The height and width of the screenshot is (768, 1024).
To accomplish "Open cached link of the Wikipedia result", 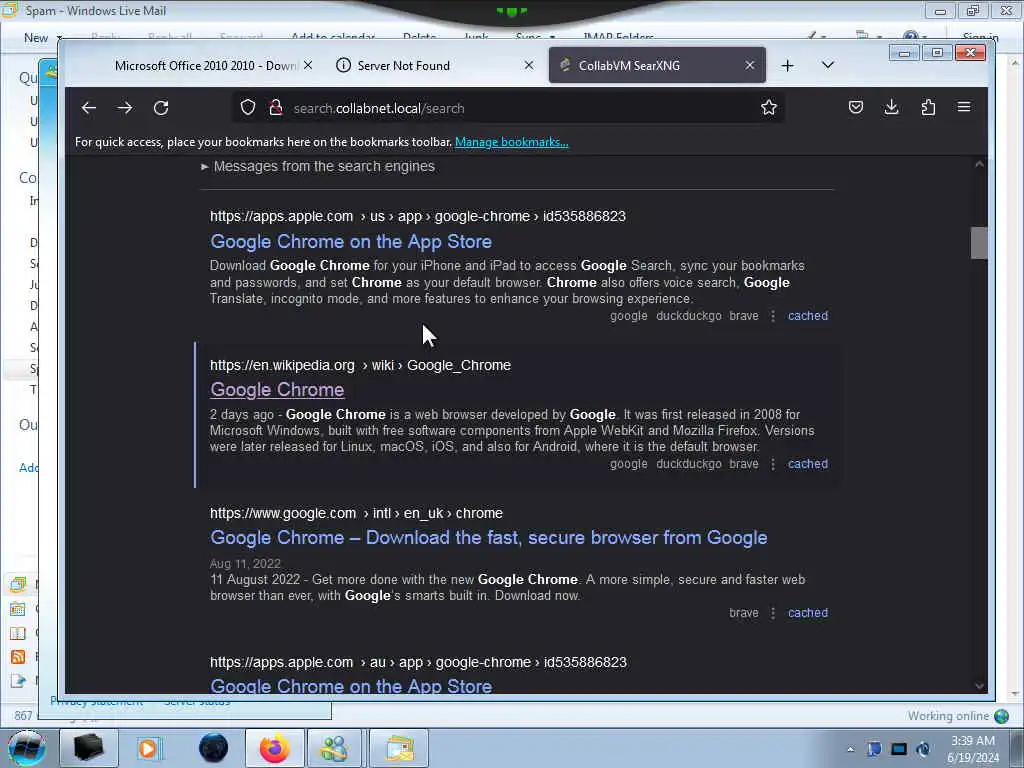I will [808, 464].
